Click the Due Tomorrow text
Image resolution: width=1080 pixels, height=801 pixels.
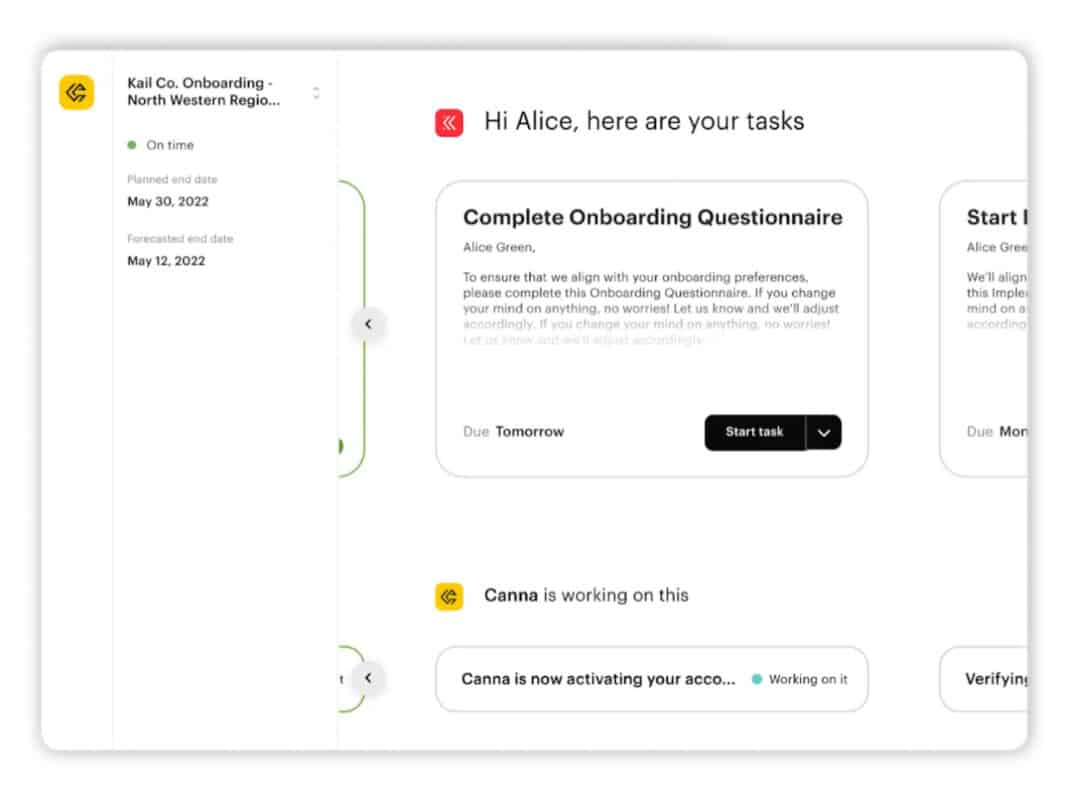click(513, 431)
